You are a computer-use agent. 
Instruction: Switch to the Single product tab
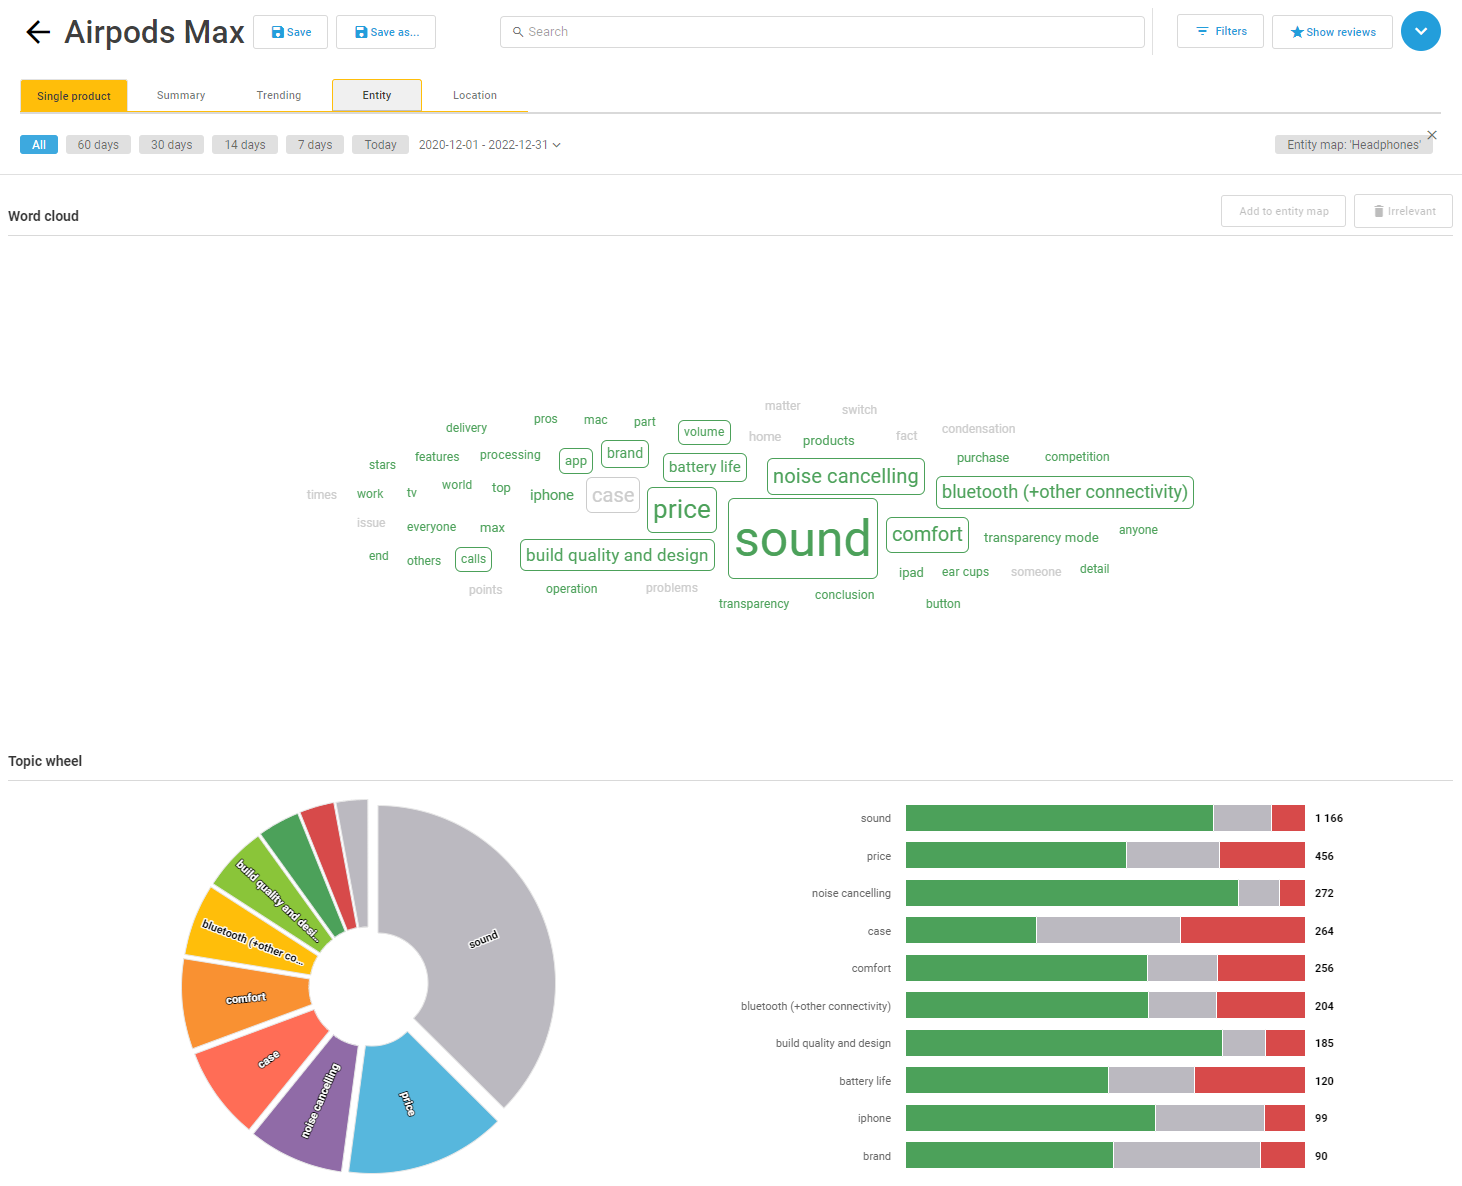click(x=74, y=96)
